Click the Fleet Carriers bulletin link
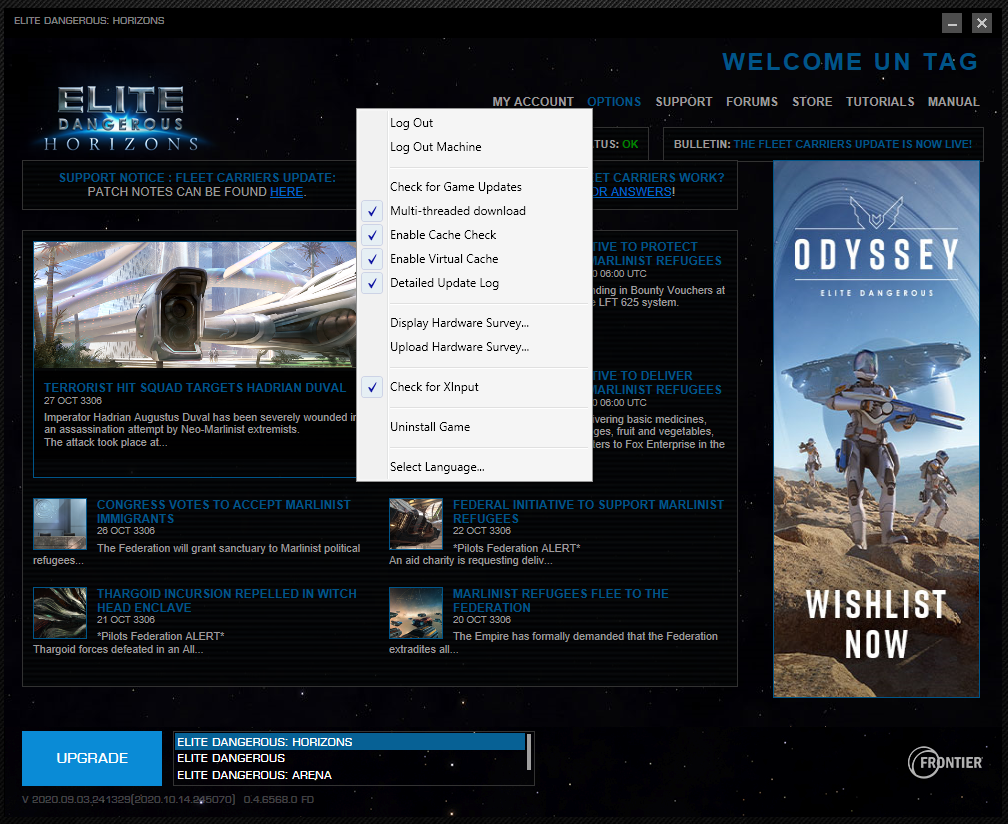 point(852,144)
